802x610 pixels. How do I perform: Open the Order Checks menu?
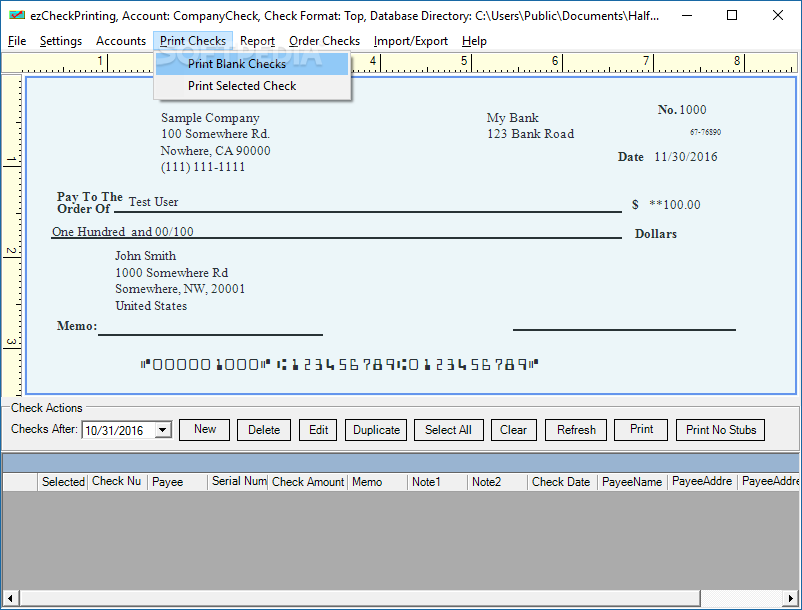click(x=324, y=41)
